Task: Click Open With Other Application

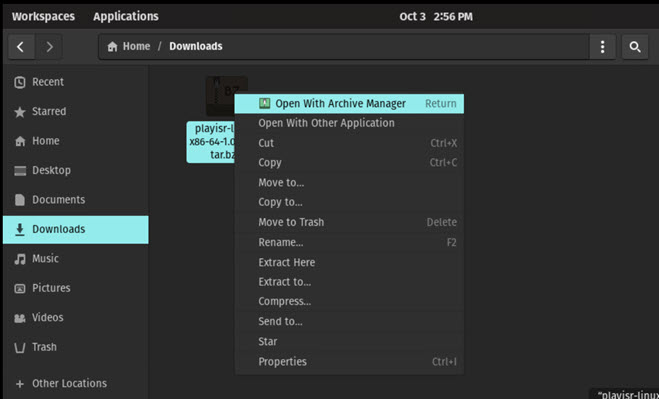Action: pos(349,123)
